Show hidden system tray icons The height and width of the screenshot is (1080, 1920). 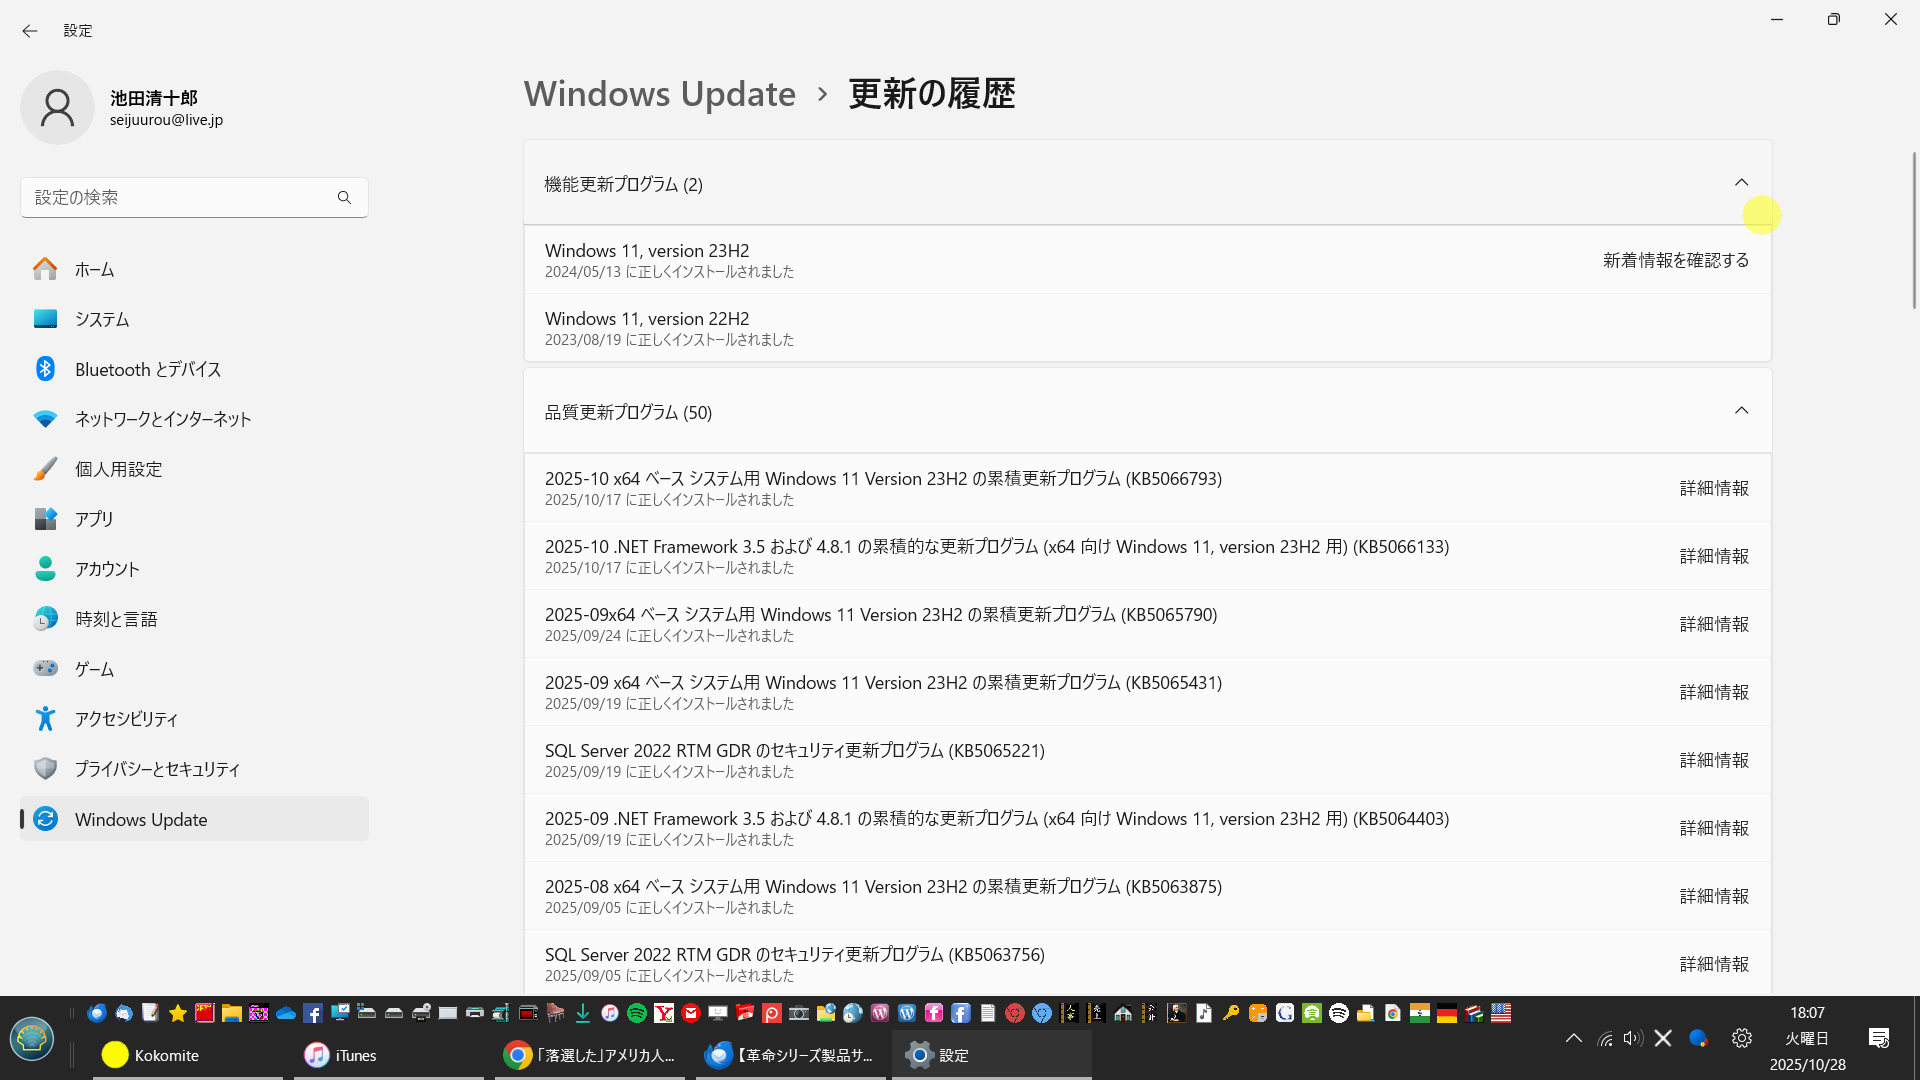(x=1573, y=1038)
